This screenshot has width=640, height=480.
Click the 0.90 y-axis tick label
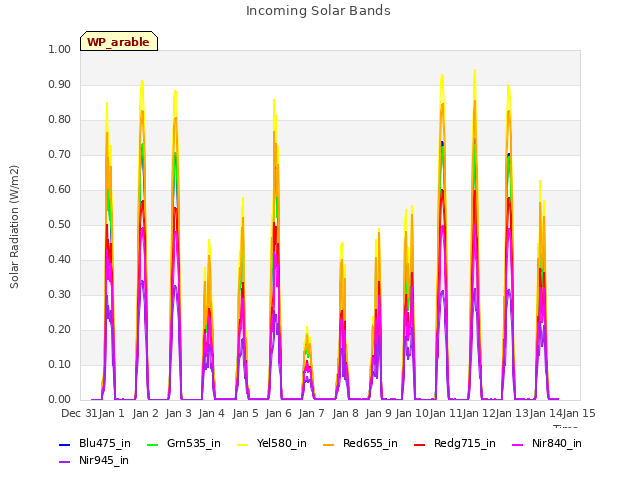click(x=60, y=84)
